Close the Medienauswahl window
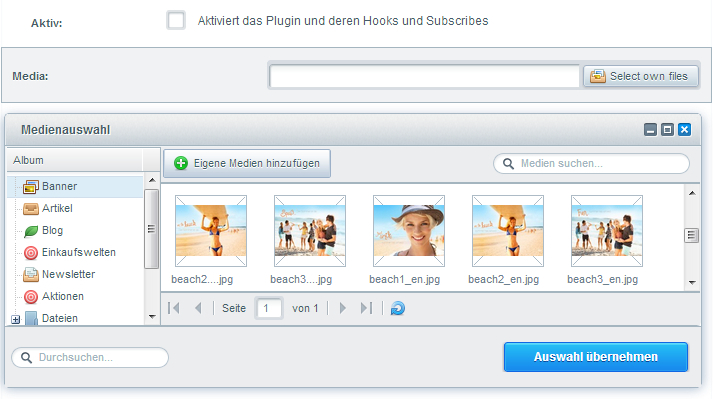Image resolution: width=713 pixels, height=399 pixels. (684, 130)
